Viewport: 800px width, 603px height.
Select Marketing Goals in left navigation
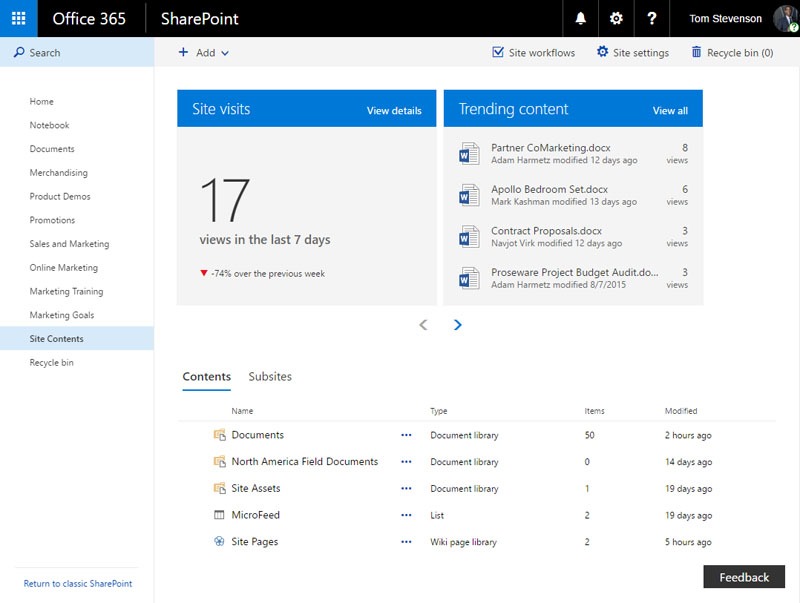[62, 315]
